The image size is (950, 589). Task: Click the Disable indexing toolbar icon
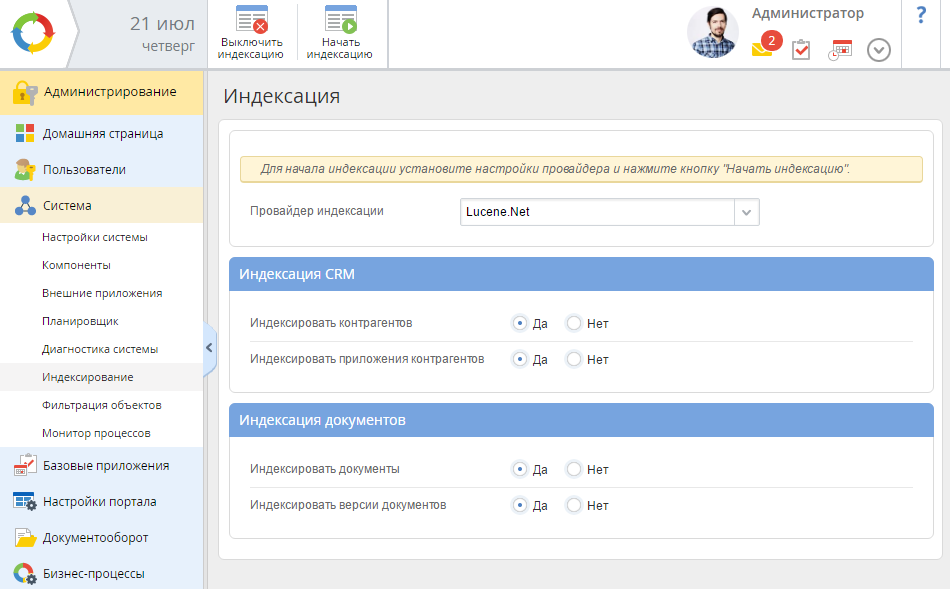(250, 21)
